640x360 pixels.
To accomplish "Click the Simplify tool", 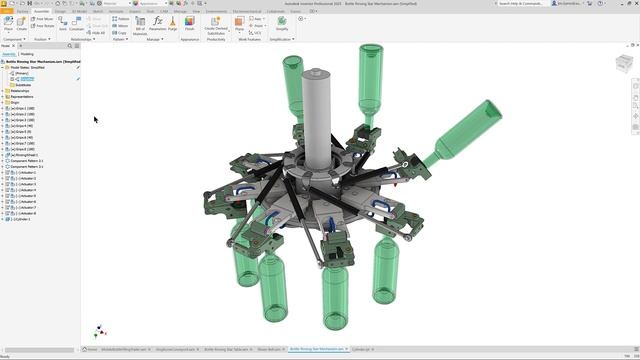I will [x=282, y=24].
